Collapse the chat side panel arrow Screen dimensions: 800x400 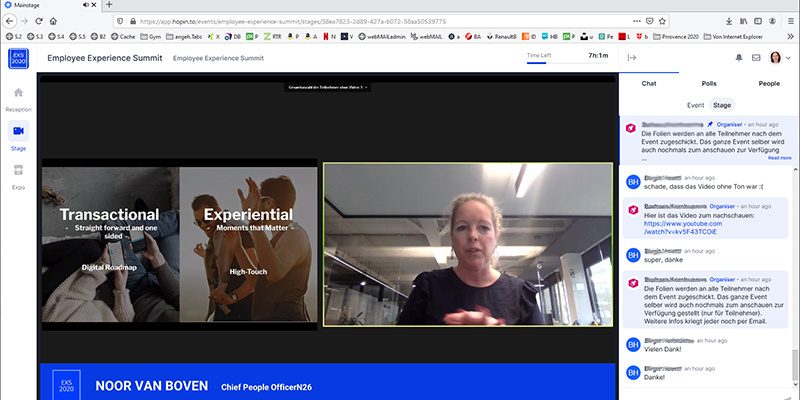point(632,58)
